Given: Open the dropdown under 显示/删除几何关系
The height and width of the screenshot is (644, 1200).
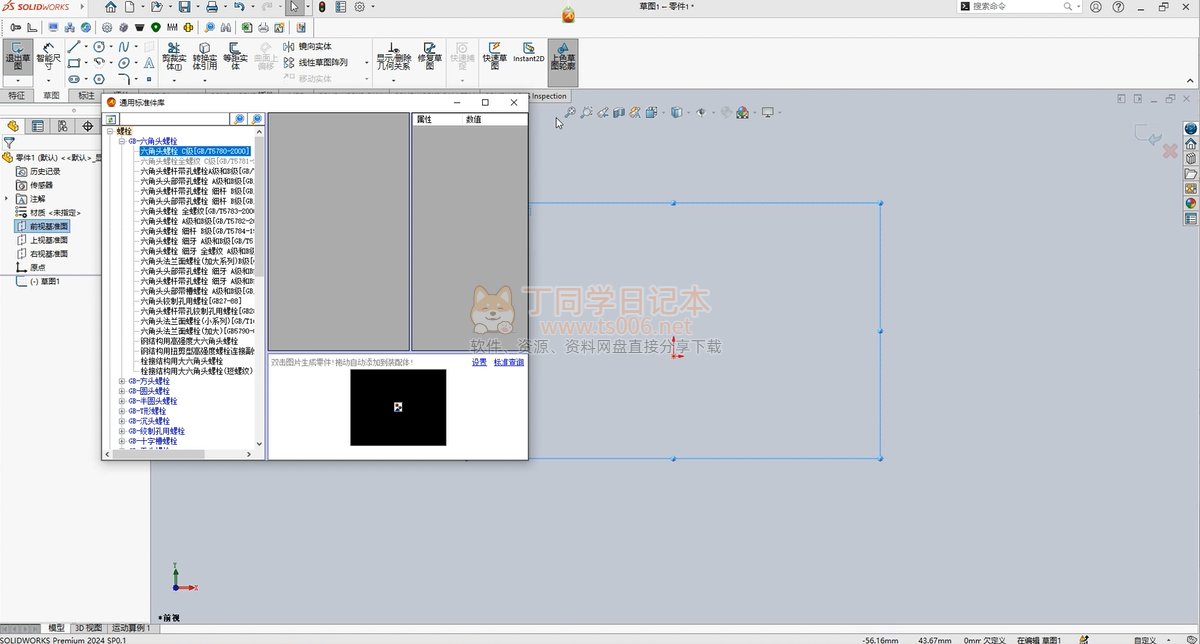Looking at the screenshot, I should click(393, 78).
